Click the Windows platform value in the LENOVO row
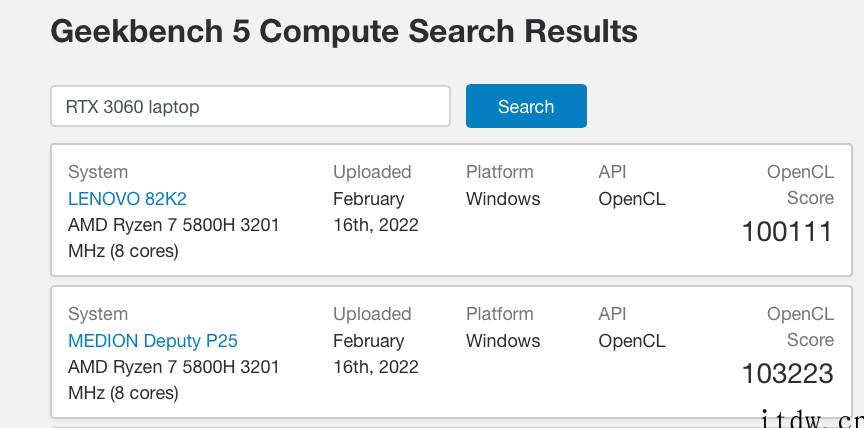 [503, 199]
